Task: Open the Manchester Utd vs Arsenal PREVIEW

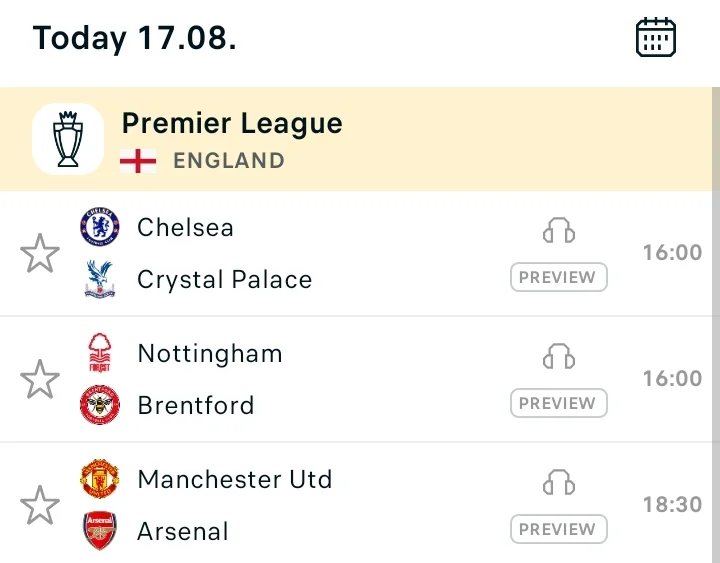Action: pyautogui.click(x=559, y=529)
